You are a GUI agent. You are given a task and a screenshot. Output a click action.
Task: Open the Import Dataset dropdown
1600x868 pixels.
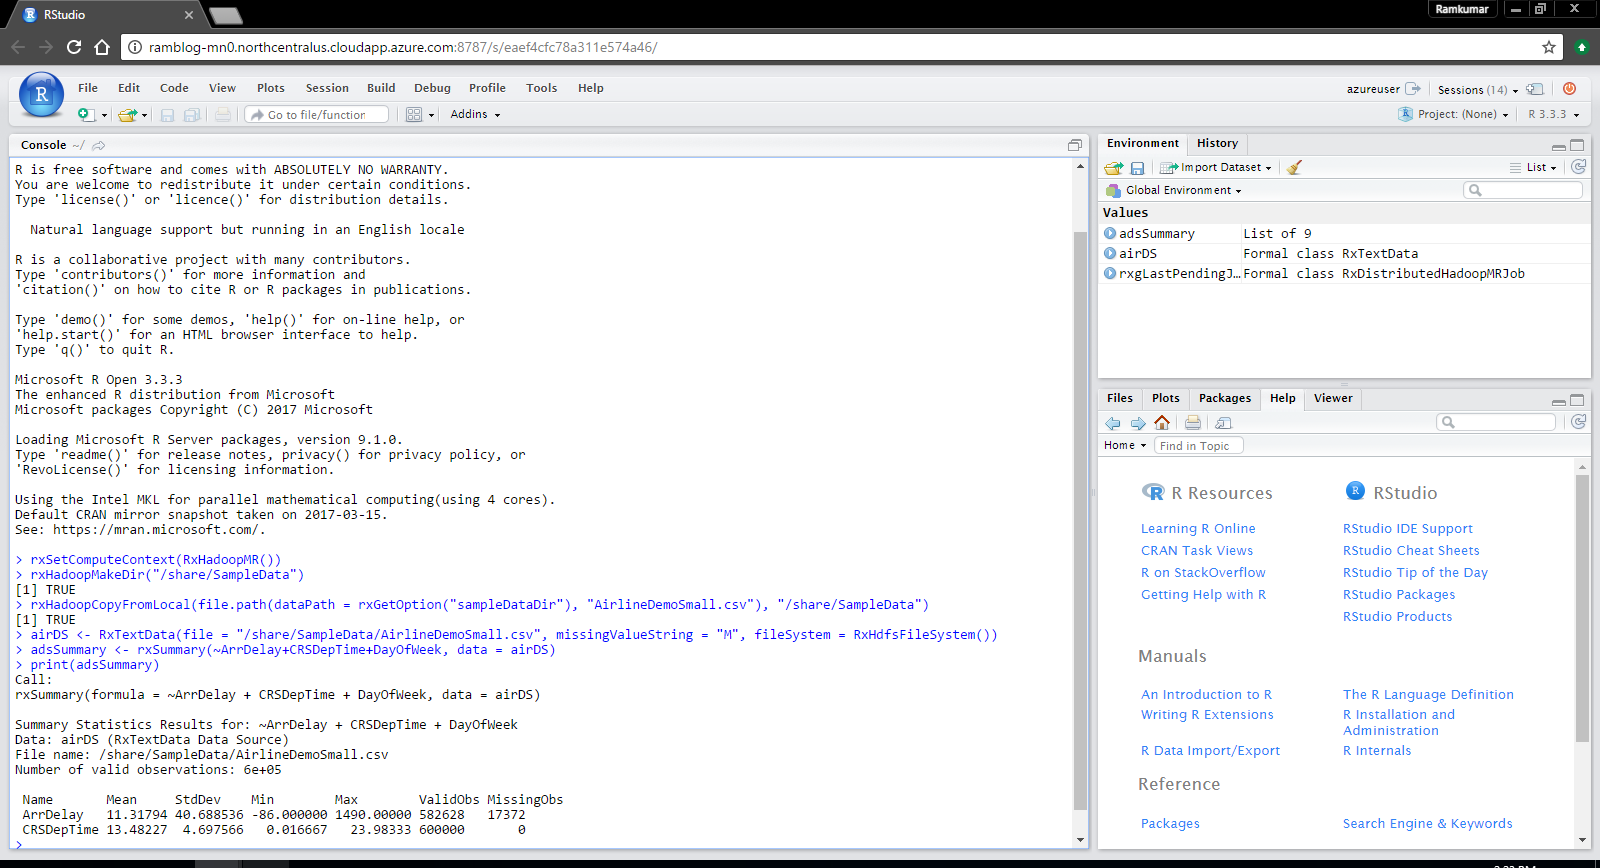pyautogui.click(x=1215, y=168)
